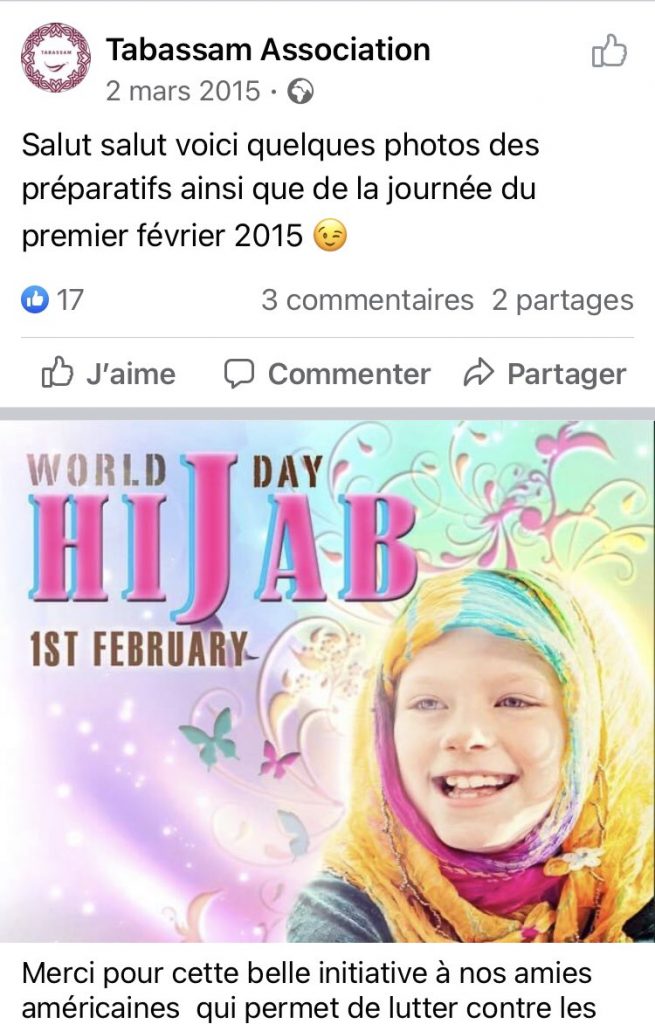Viewport: 655px width, 1024px height.
Task: Open the 2 mars 2015 post date
Action: 183,91
